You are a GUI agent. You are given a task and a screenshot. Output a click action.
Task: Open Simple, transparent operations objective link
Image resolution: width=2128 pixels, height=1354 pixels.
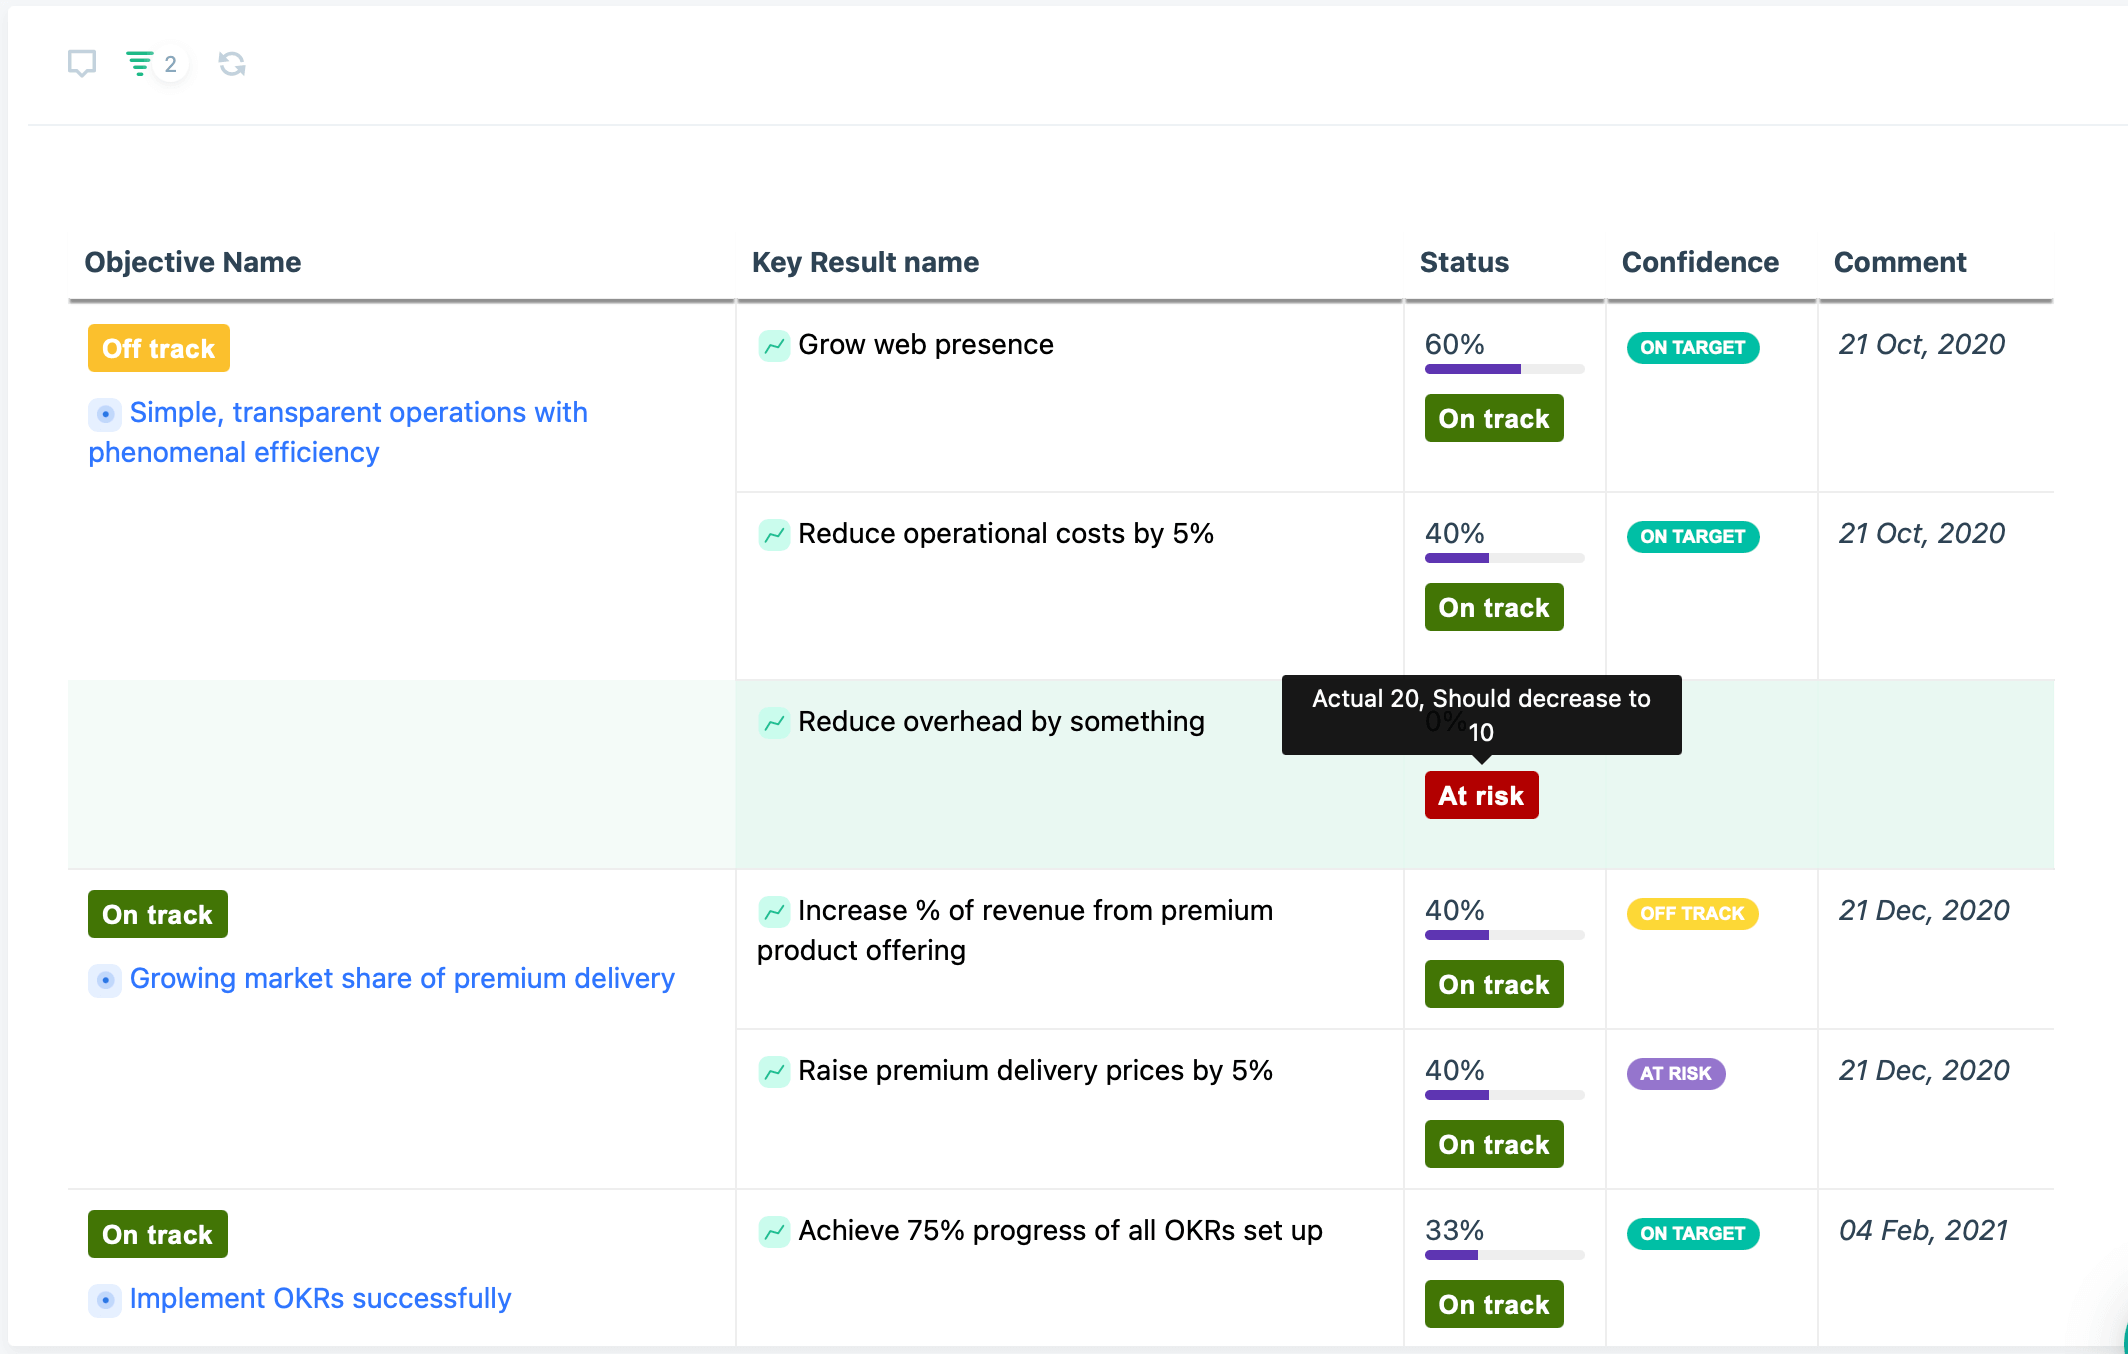338,432
